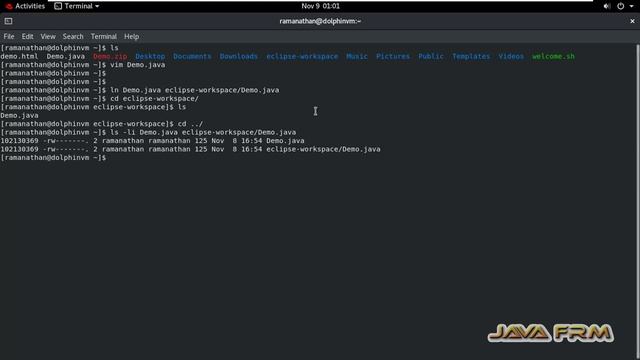This screenshot has height=360, width=640.
Task: Click the Downloads directory name
Action: point(239,56)
